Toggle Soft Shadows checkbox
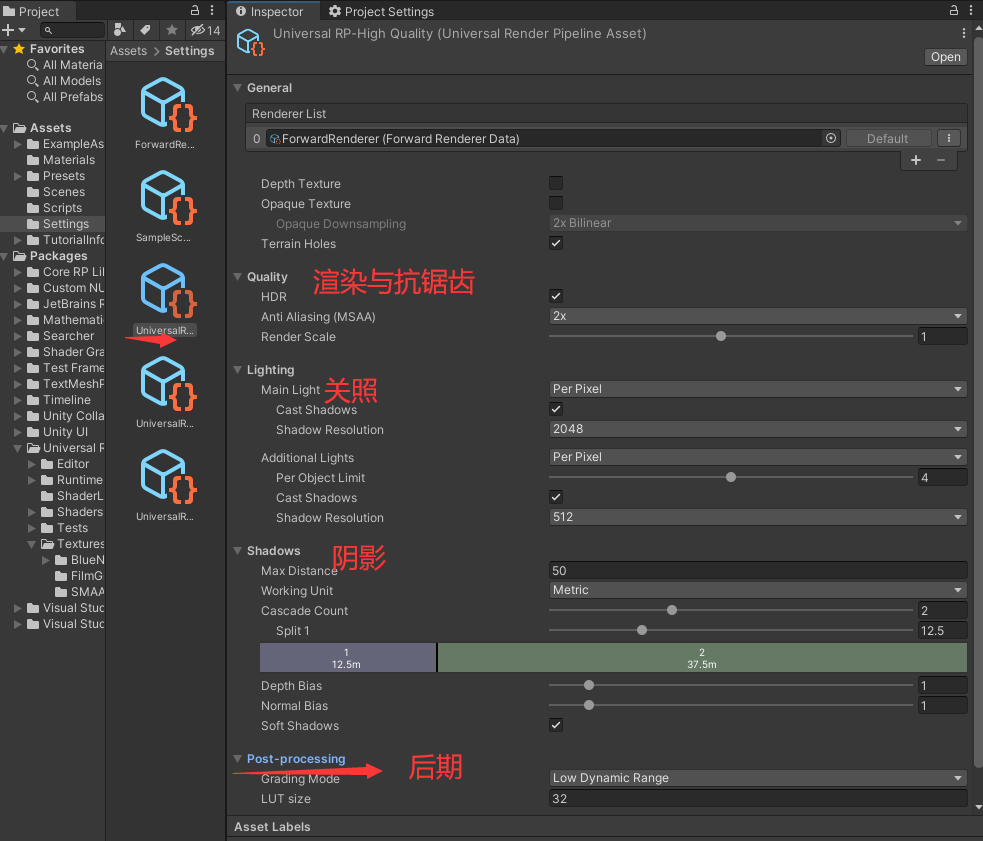Viewport: 983px width, 841px height. coord(555,725)
